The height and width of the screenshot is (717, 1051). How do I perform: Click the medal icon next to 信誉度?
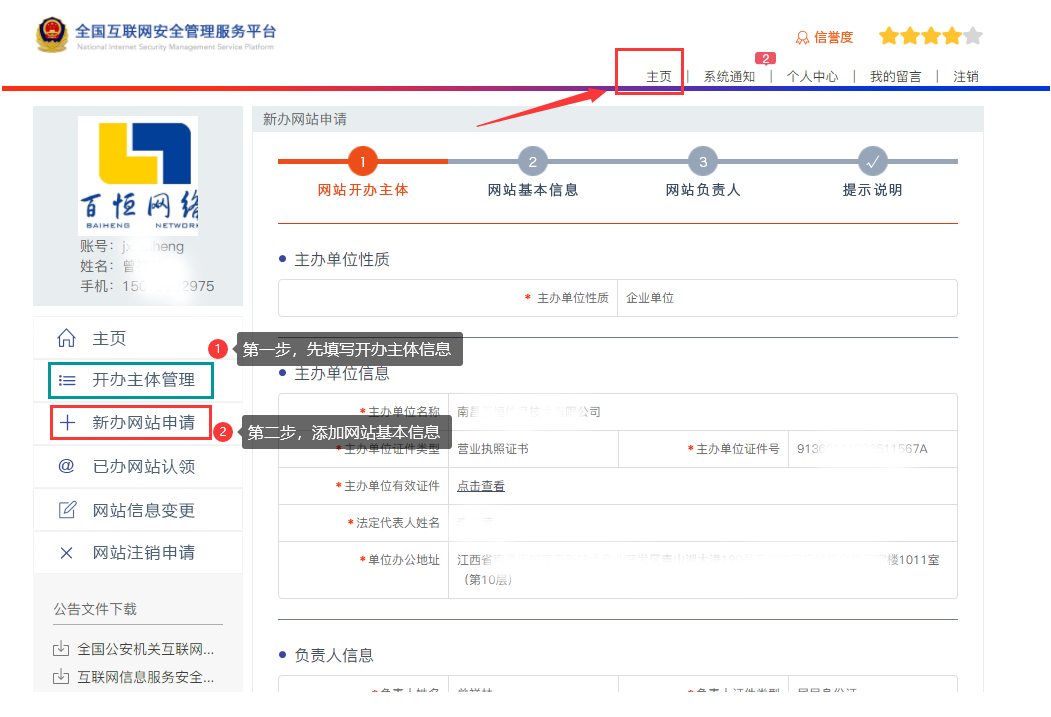[804, 37]
